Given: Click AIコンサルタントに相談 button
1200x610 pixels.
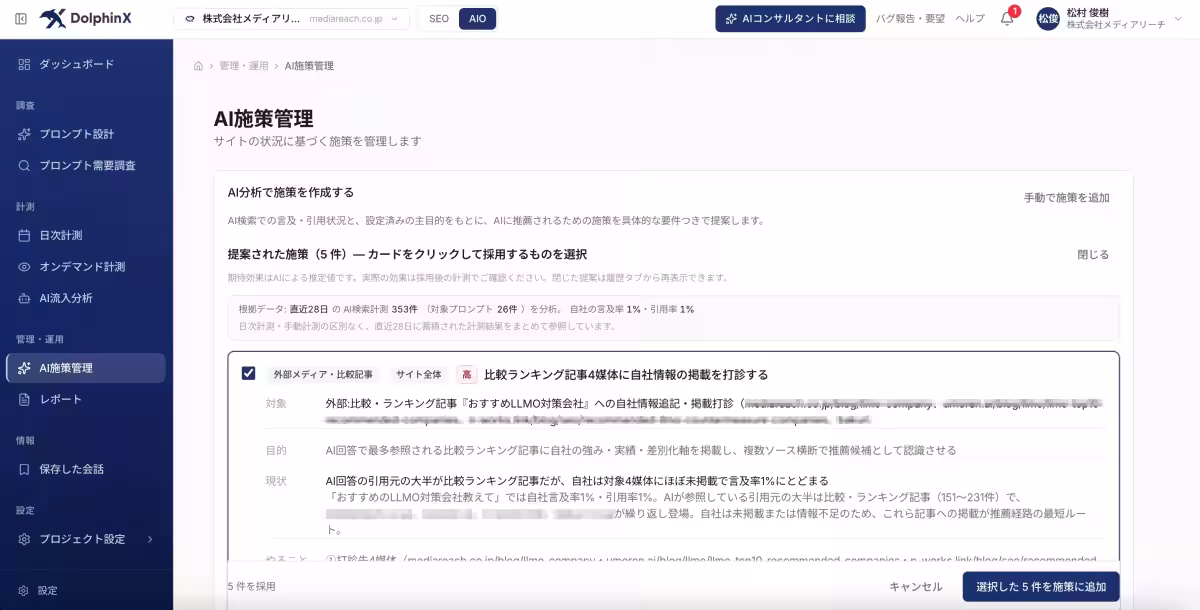Looking at the screenshot, I should (790, 18).
